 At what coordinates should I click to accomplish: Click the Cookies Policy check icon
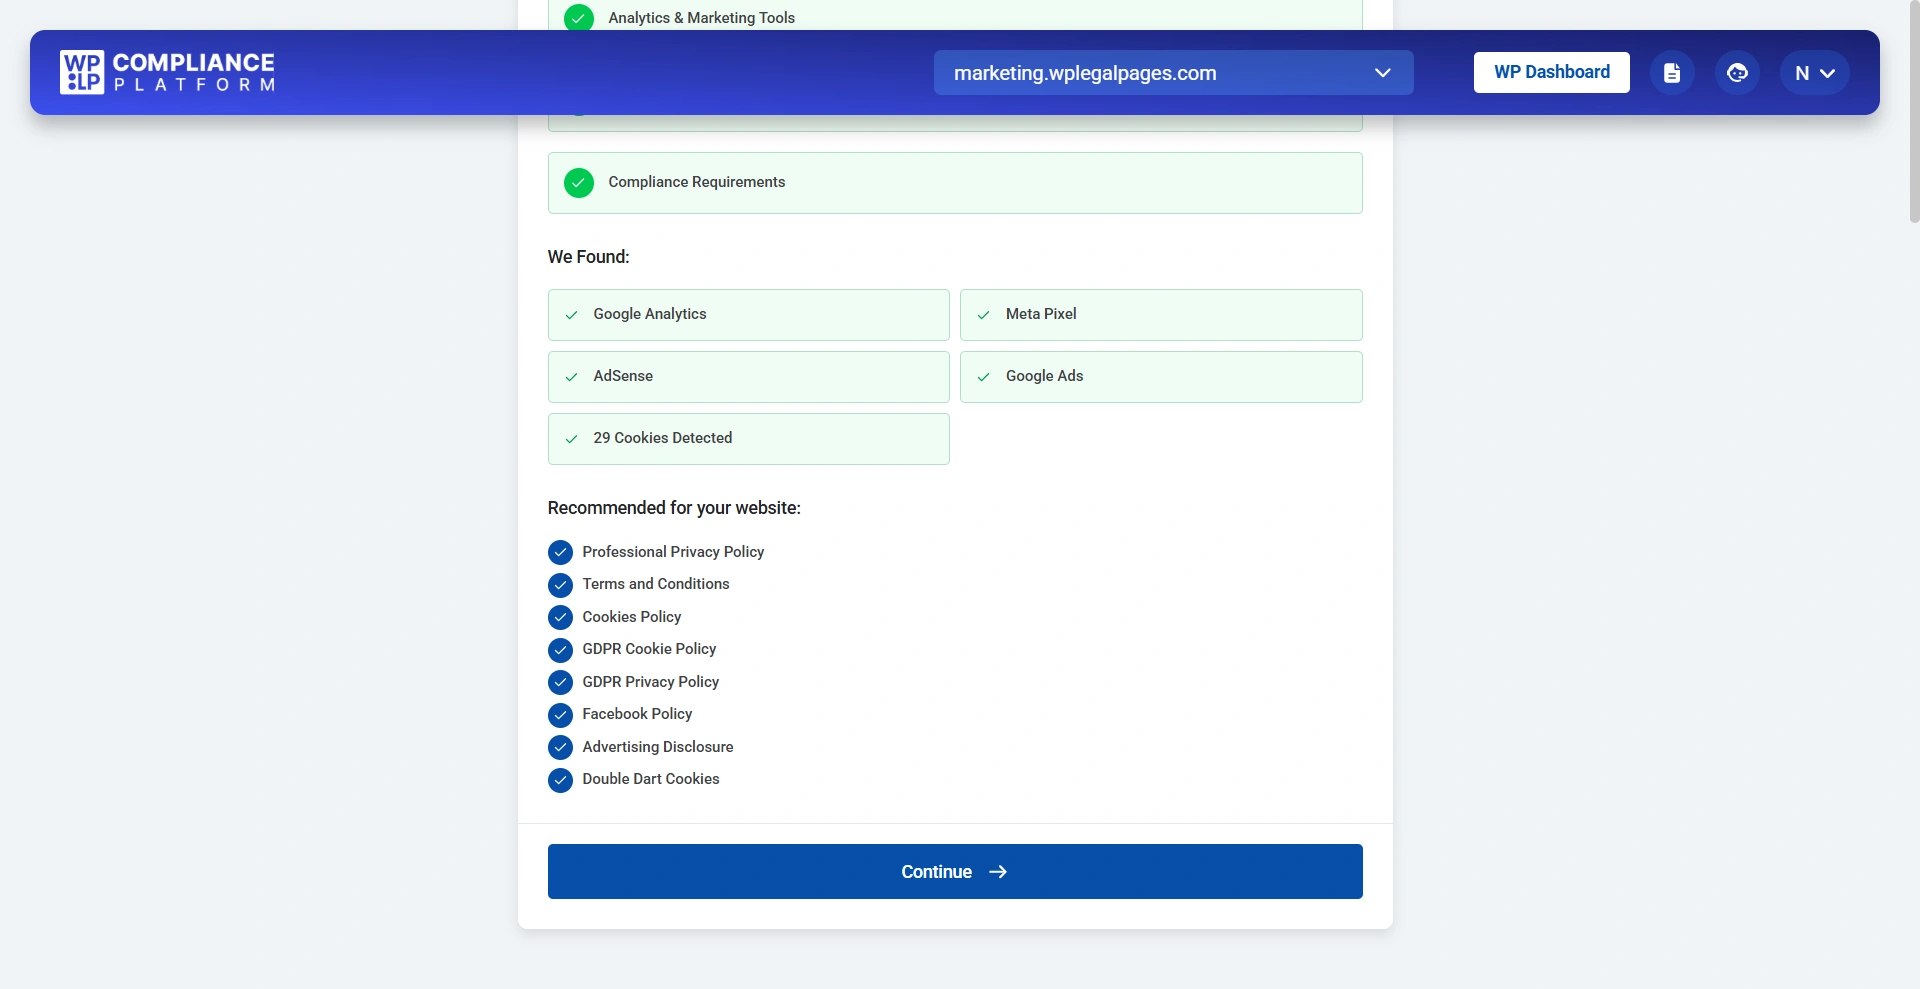pyautogui.click(x=560, y=617)
